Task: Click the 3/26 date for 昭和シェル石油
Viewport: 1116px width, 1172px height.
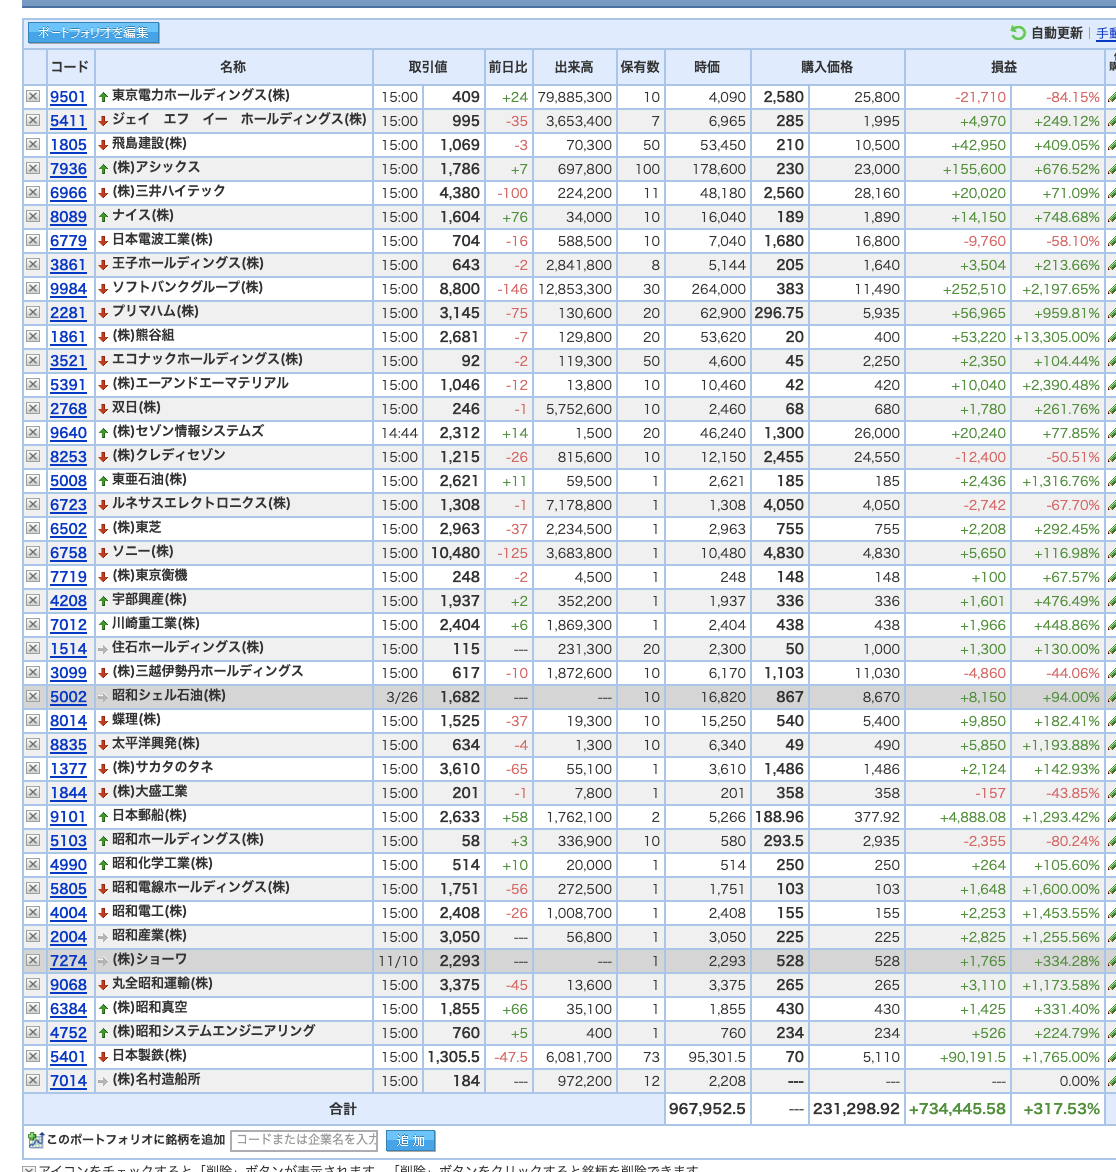Action: pos(401,697)
